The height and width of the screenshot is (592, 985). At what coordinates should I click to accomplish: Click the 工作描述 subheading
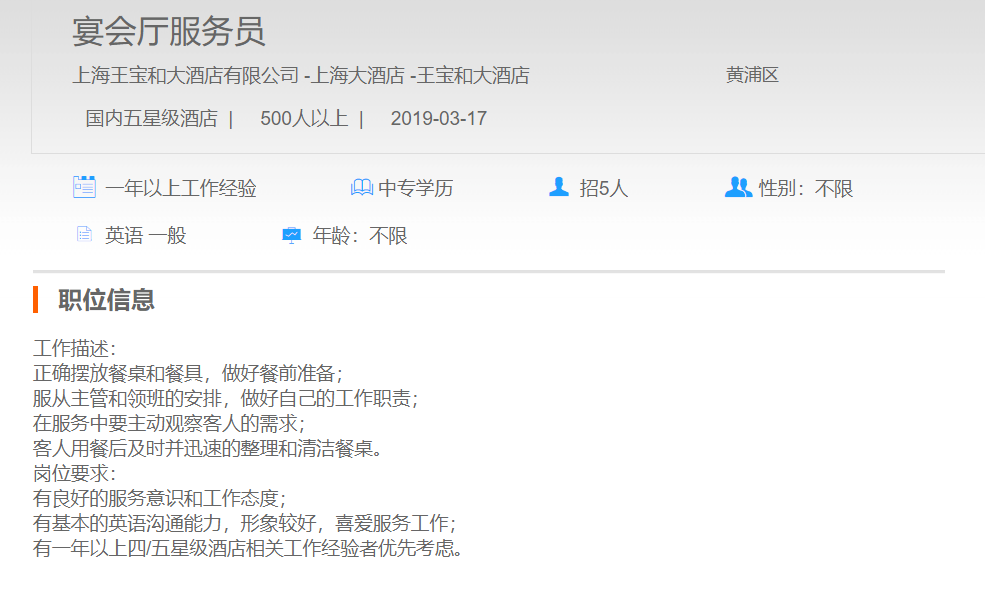[x=75, y=349]
